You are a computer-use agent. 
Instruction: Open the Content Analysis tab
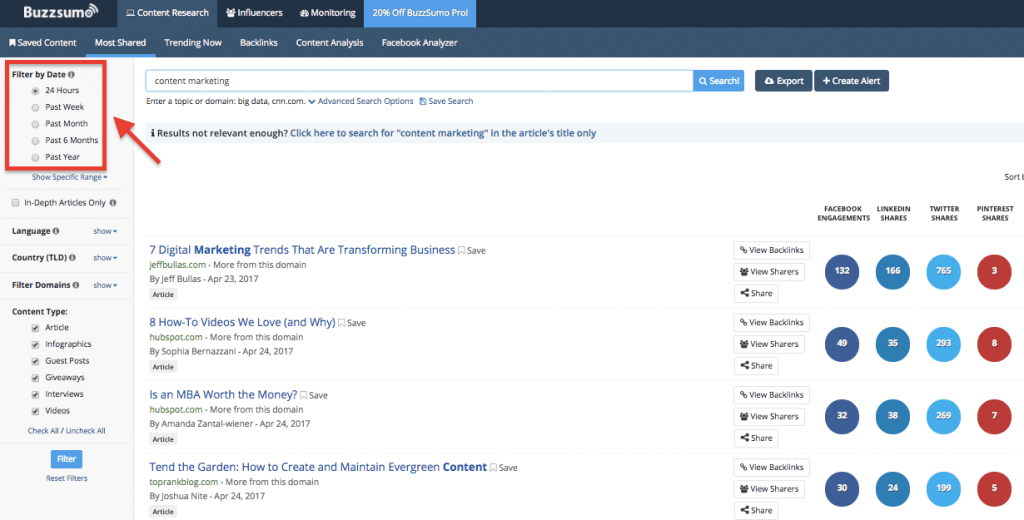pyautogui.click(x=329, y=42)
